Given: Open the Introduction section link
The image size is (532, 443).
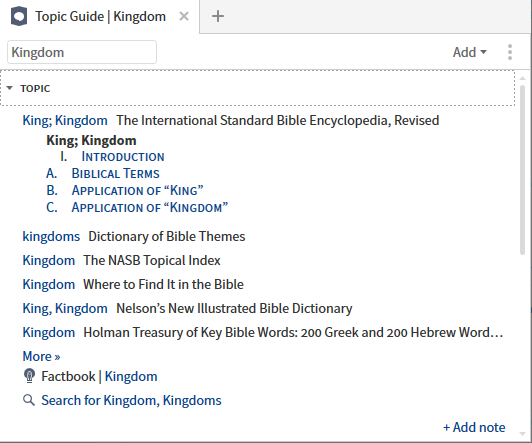Looking at the screenshot, I should tap(123, 157).
